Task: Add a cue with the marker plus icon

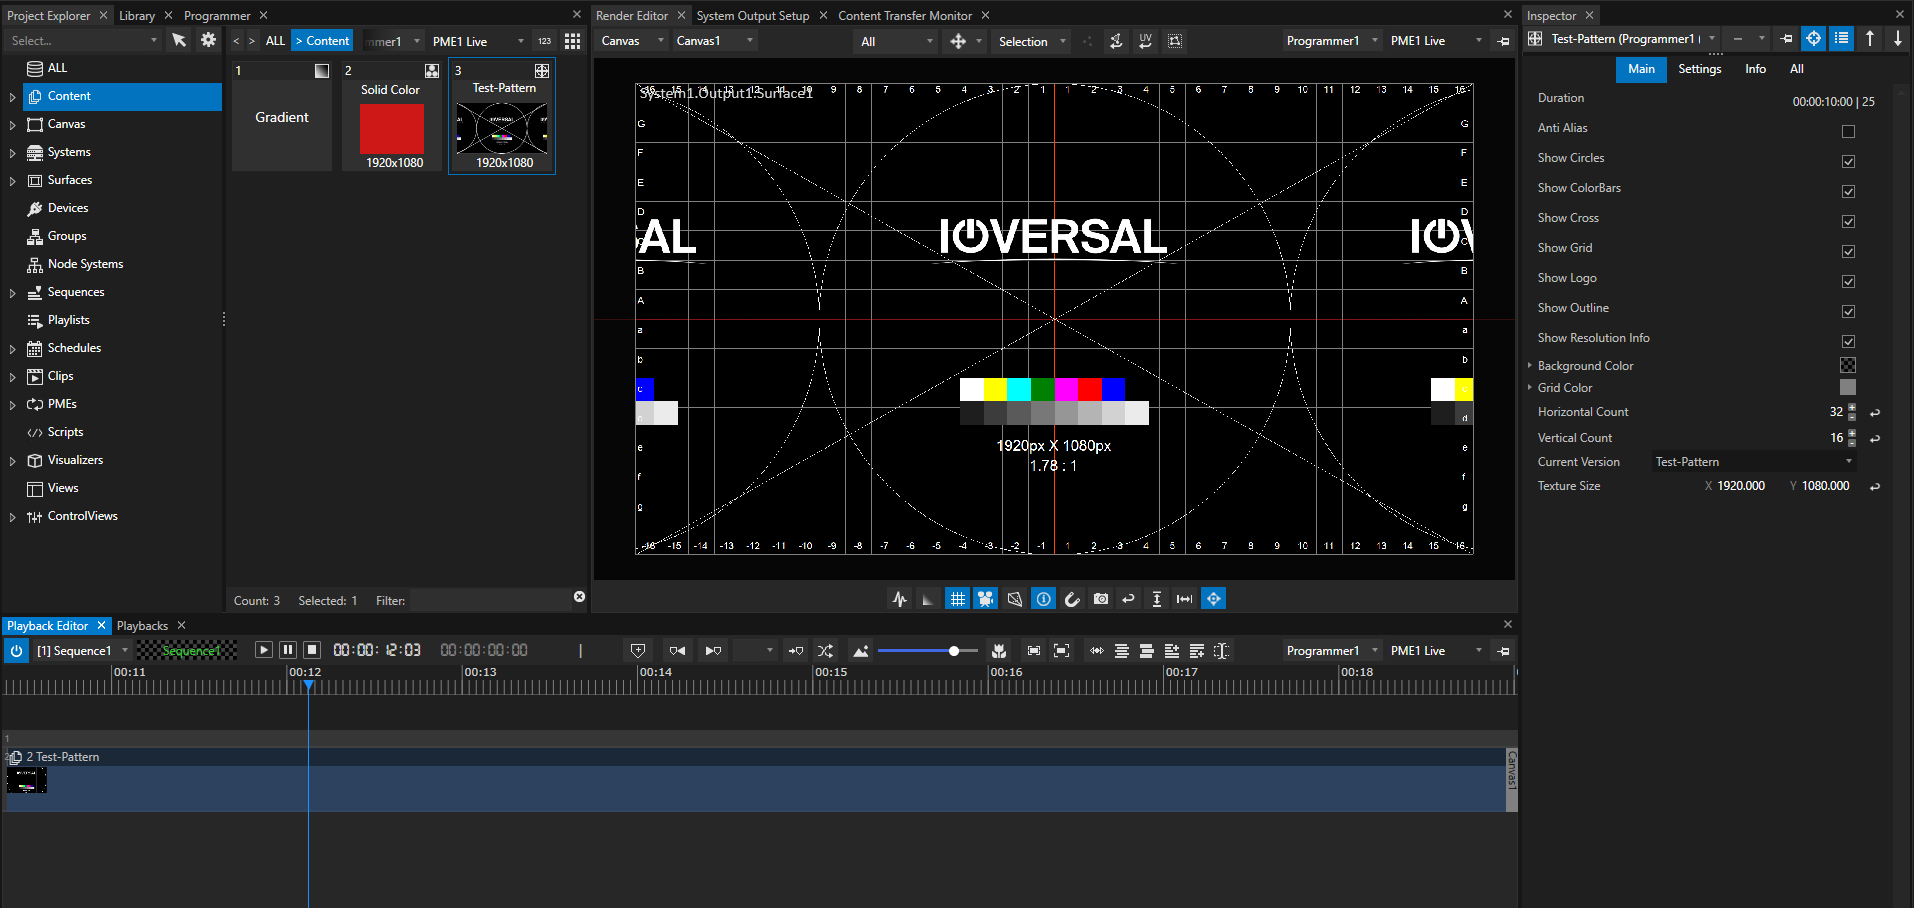Action: (638, 651)
